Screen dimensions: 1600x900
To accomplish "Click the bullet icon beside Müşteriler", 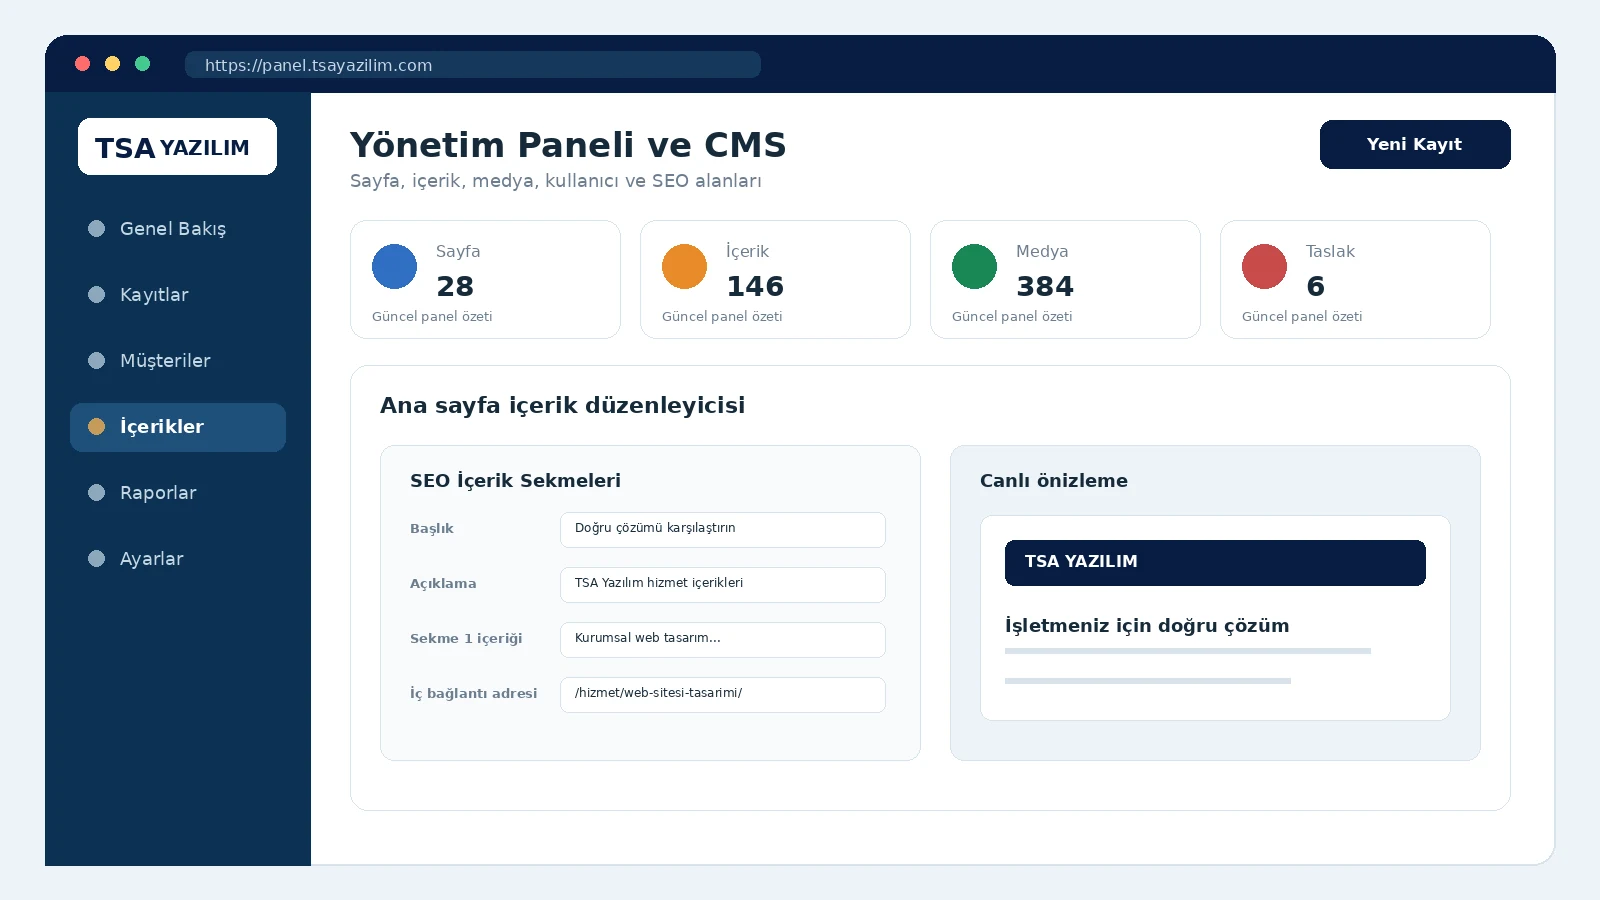I will (x=96, y=360).
